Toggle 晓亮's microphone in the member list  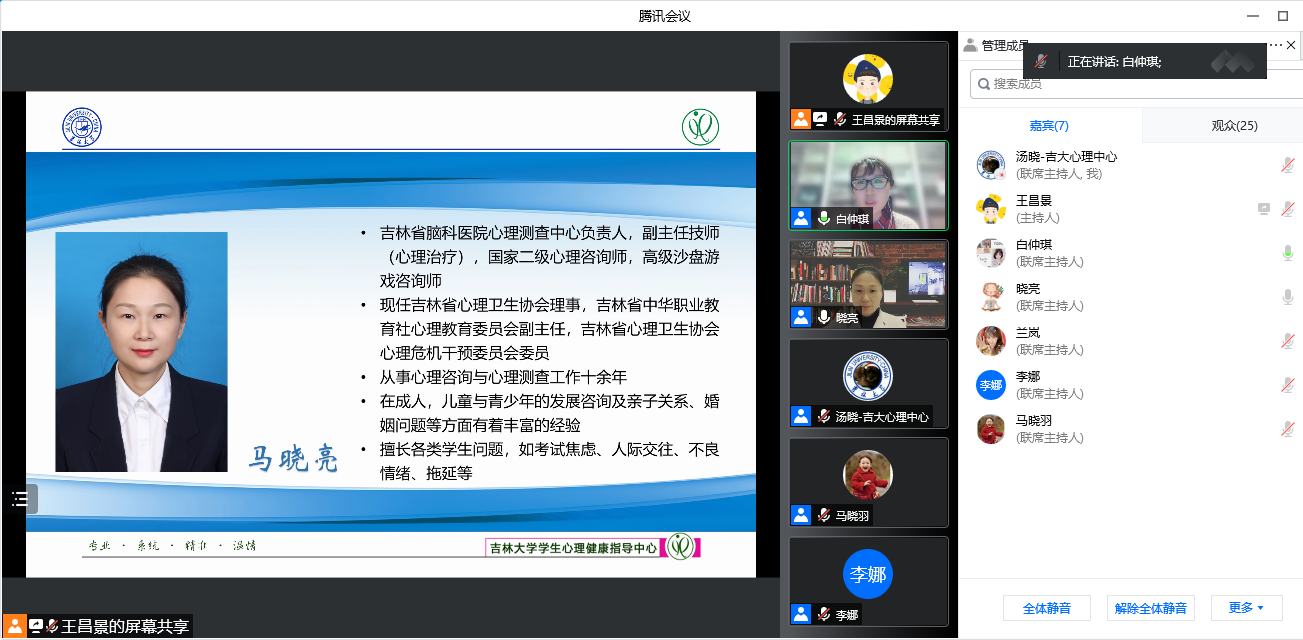(x=1288, y=297)
